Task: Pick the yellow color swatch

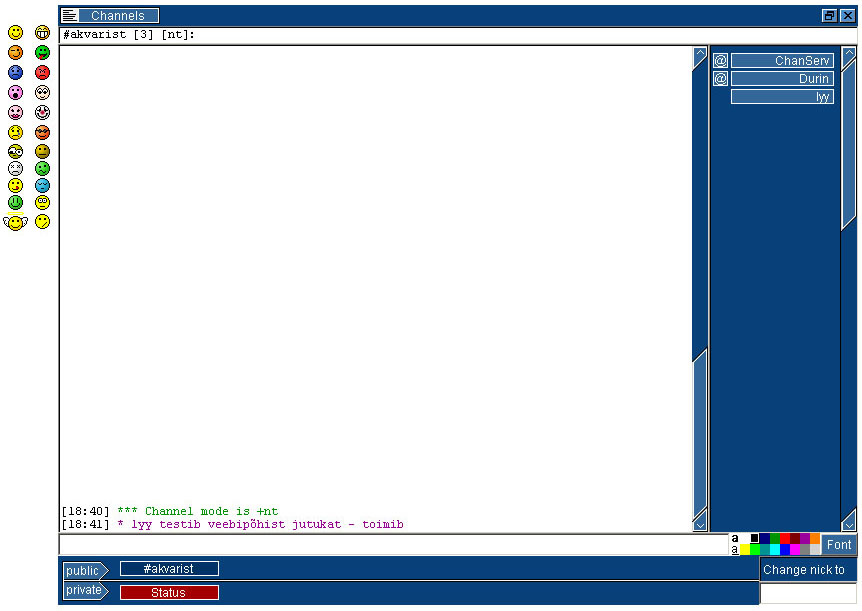Action: coord(745,549)
